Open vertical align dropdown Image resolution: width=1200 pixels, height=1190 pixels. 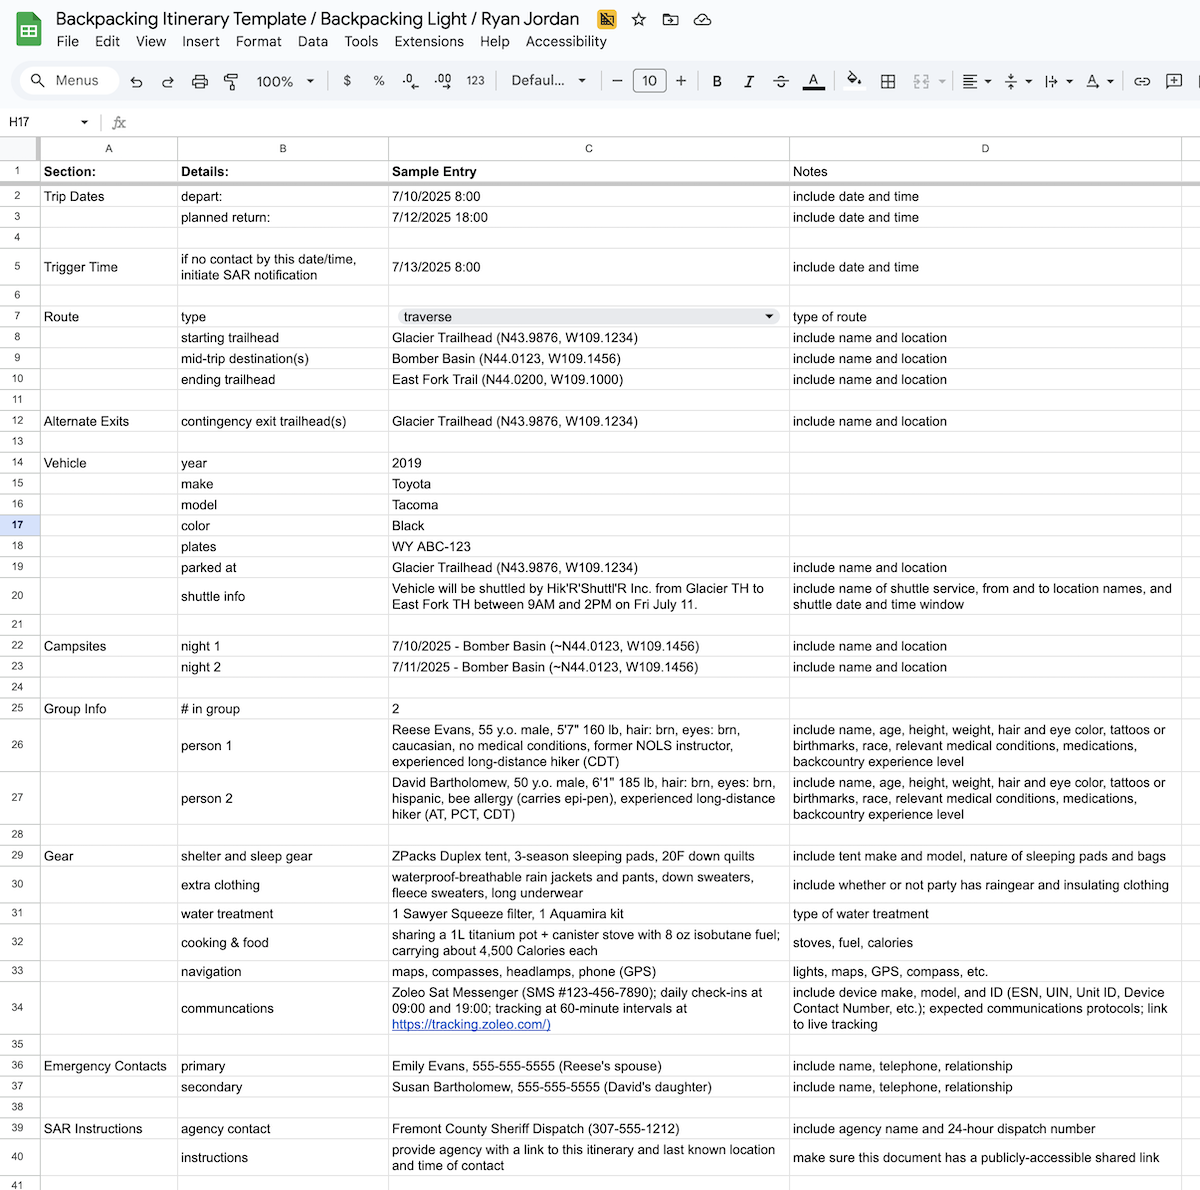coord(1017,81)
